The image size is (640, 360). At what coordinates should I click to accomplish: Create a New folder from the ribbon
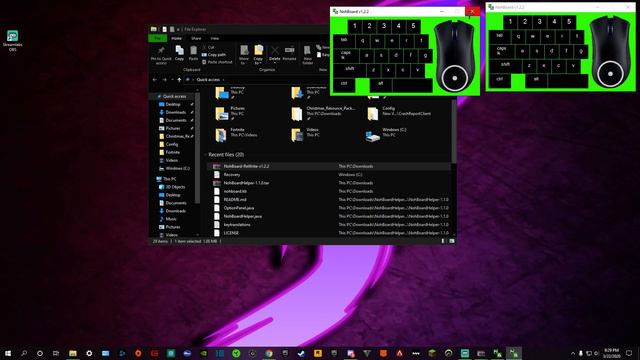click(x=307, y=55)
